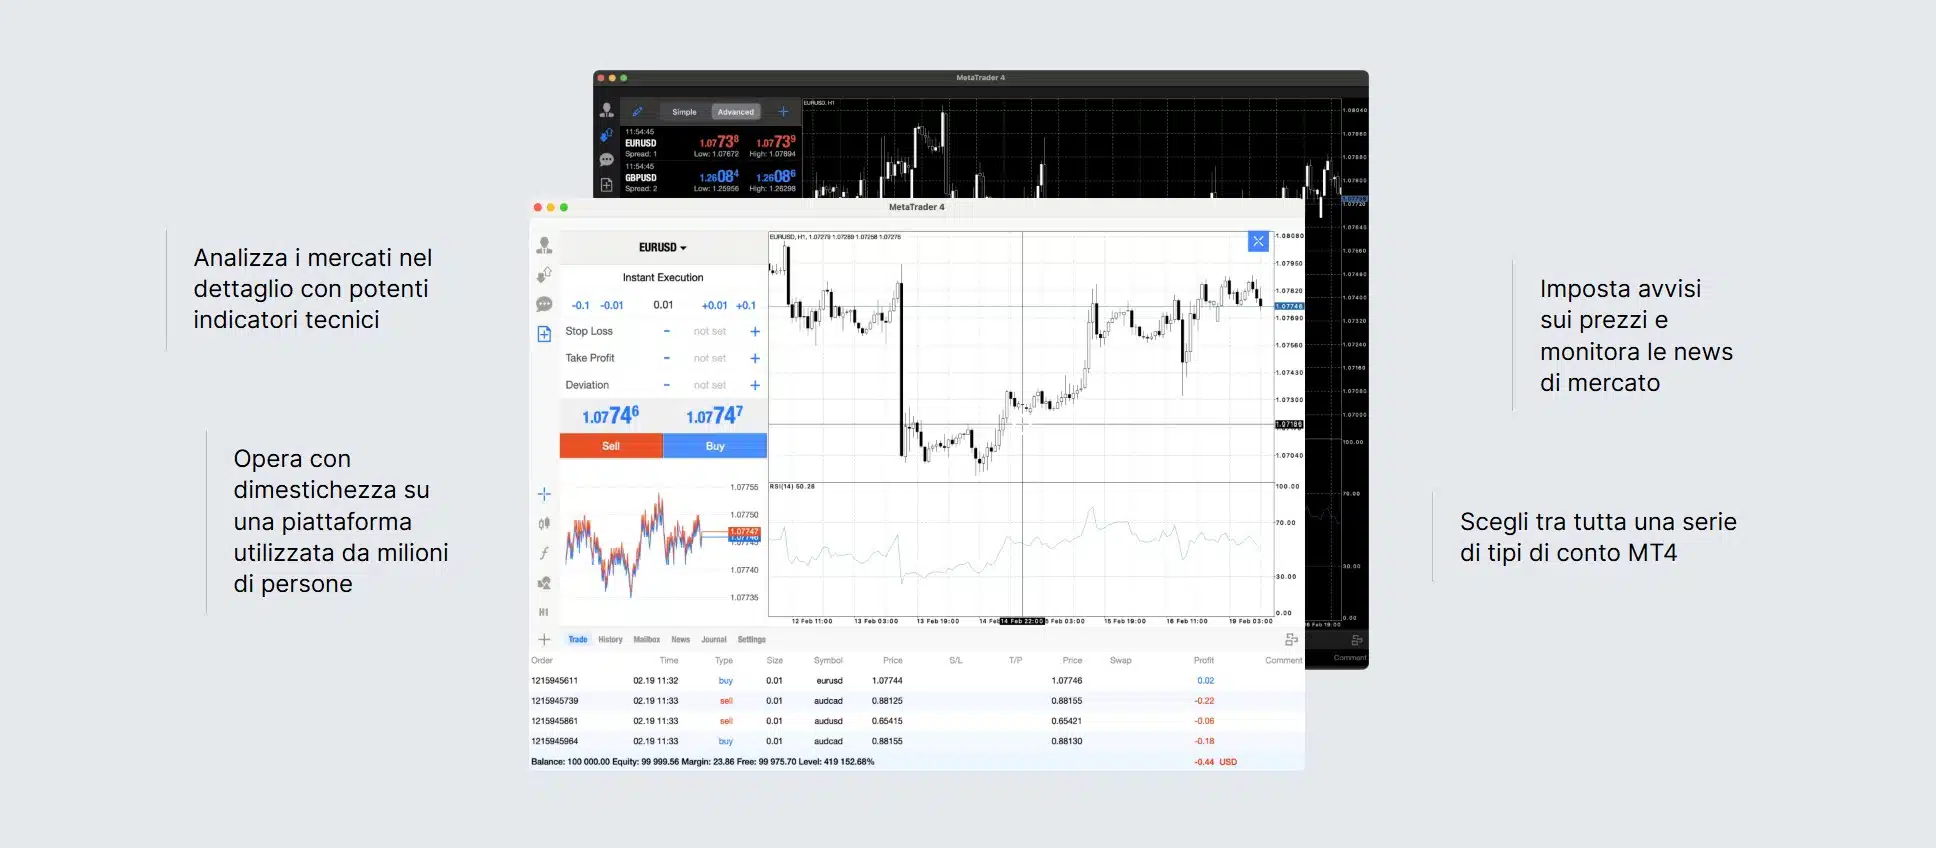This screenshot has height=848, width=1936.
Task: Increase volume by +0.1
Action: click(746, 306)
